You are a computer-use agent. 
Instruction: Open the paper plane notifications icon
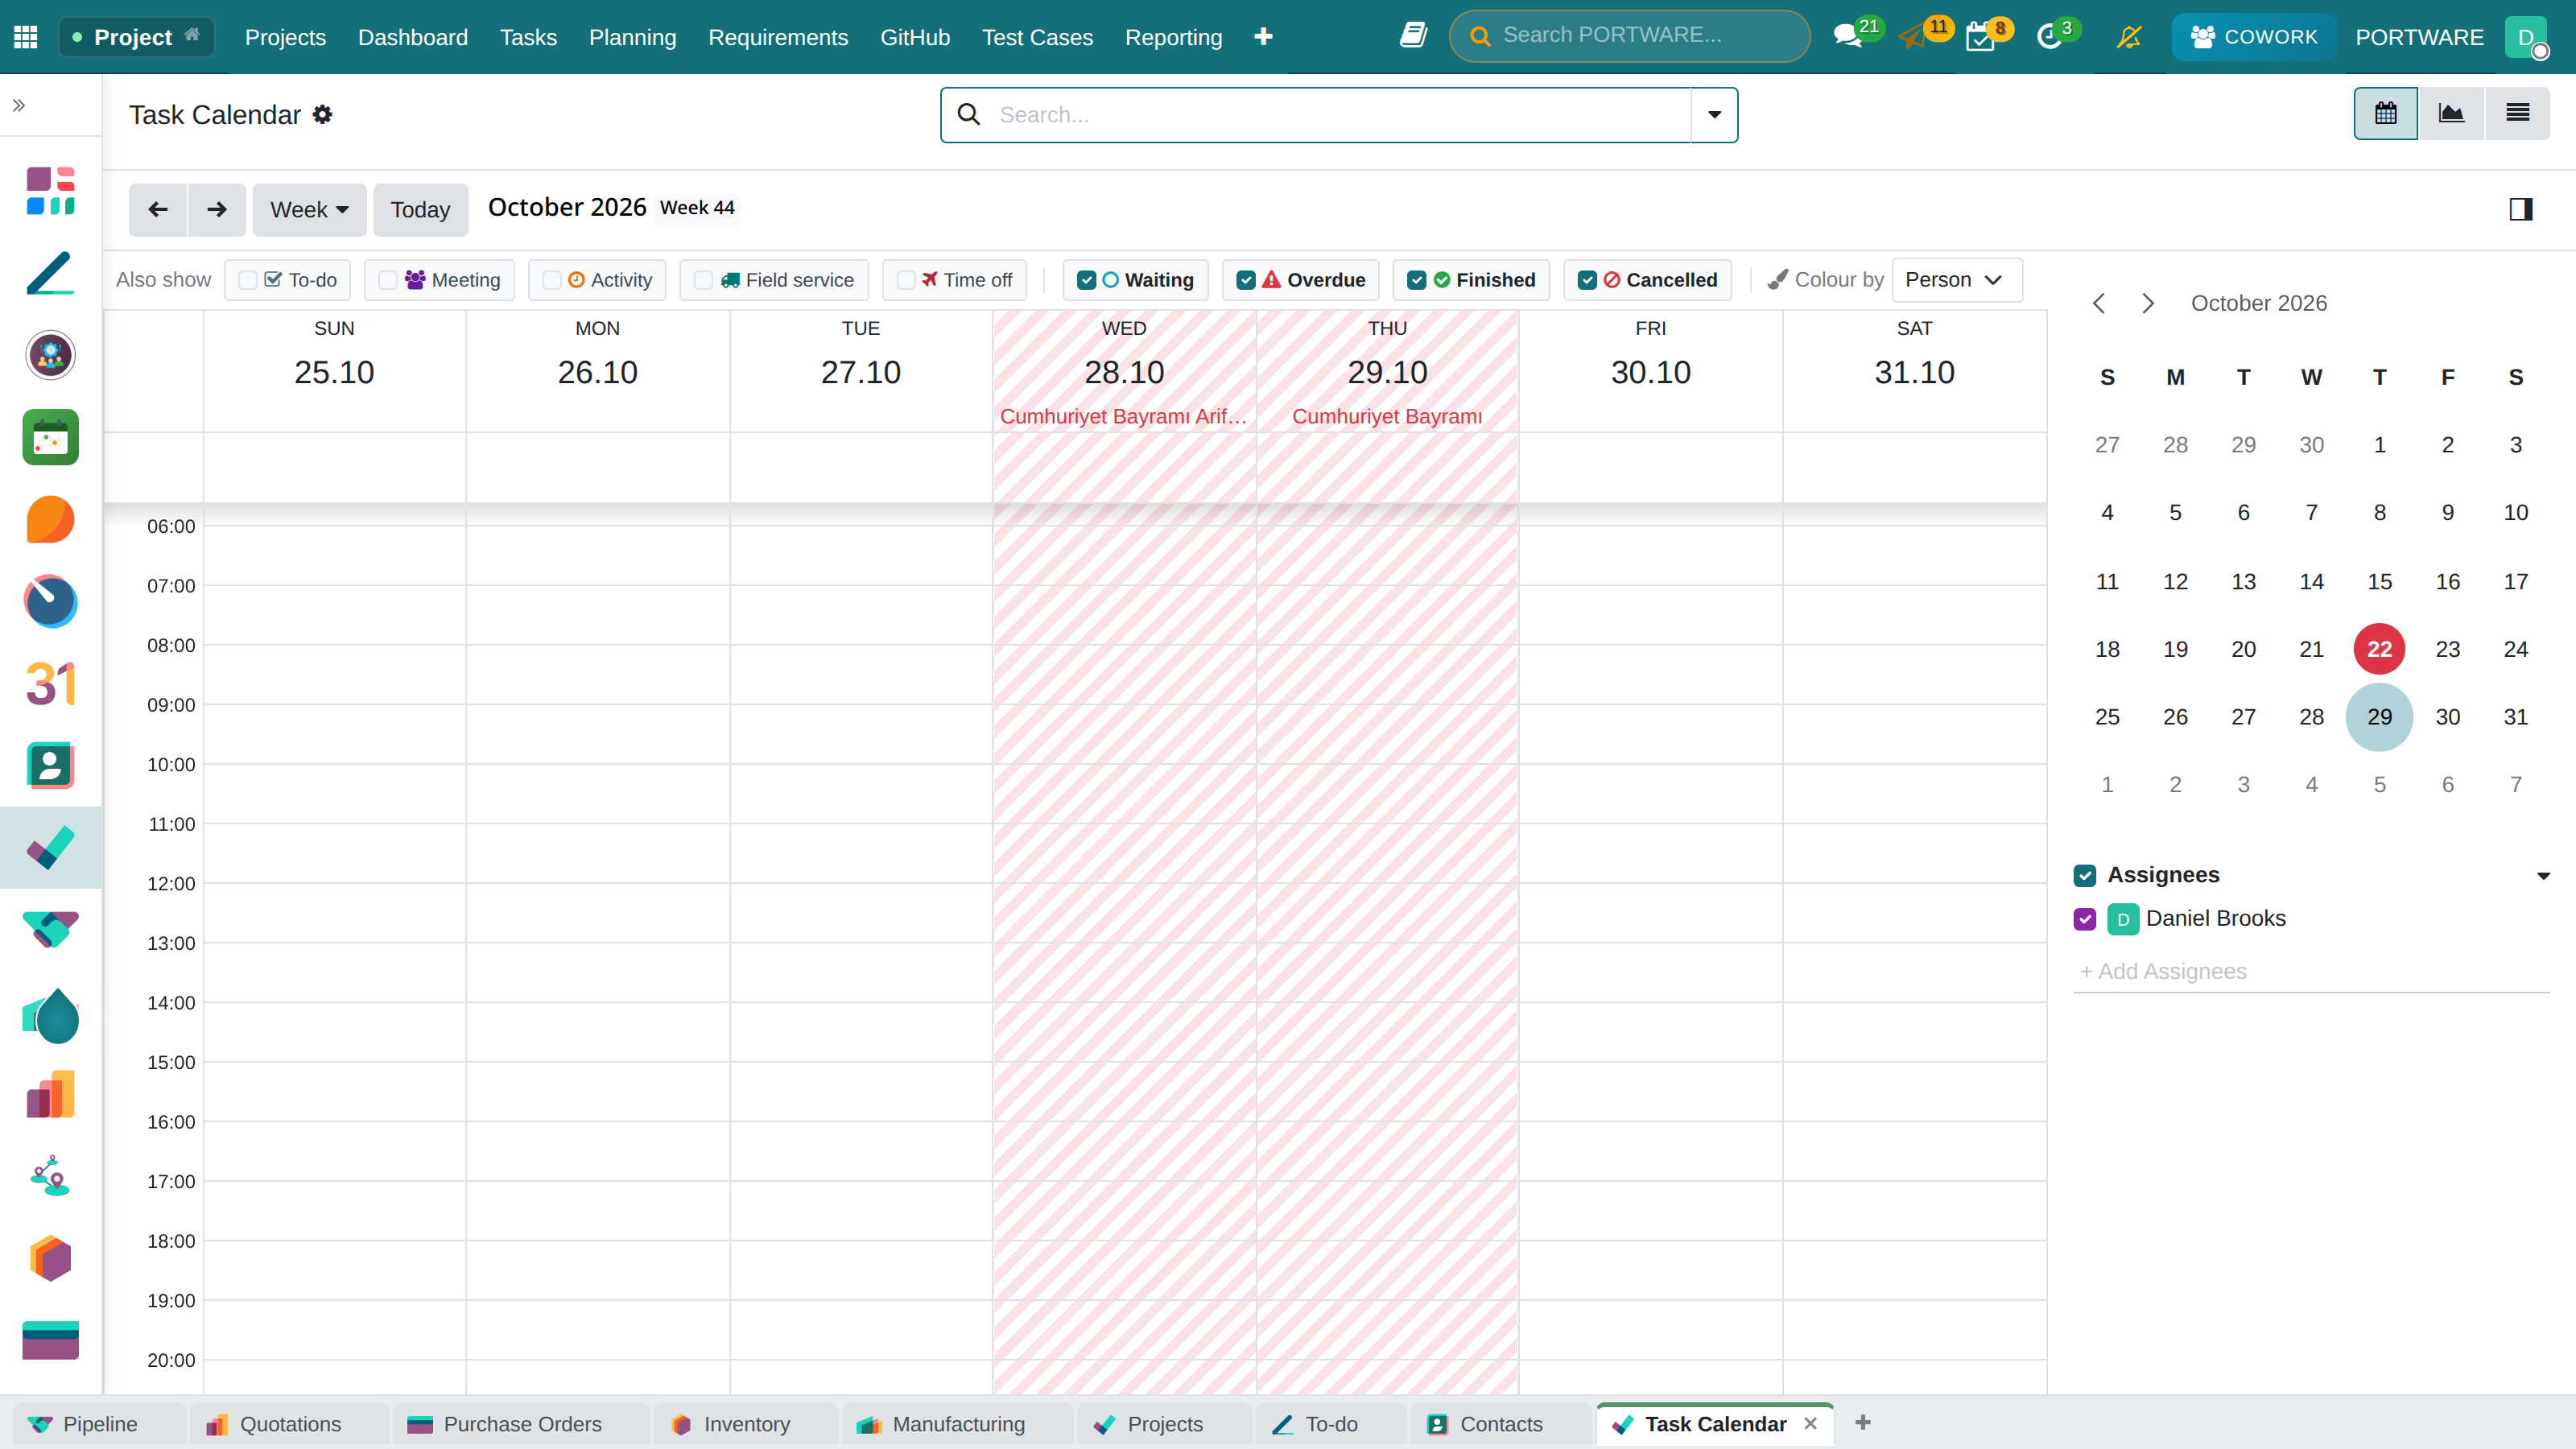tap(1912, 37)
